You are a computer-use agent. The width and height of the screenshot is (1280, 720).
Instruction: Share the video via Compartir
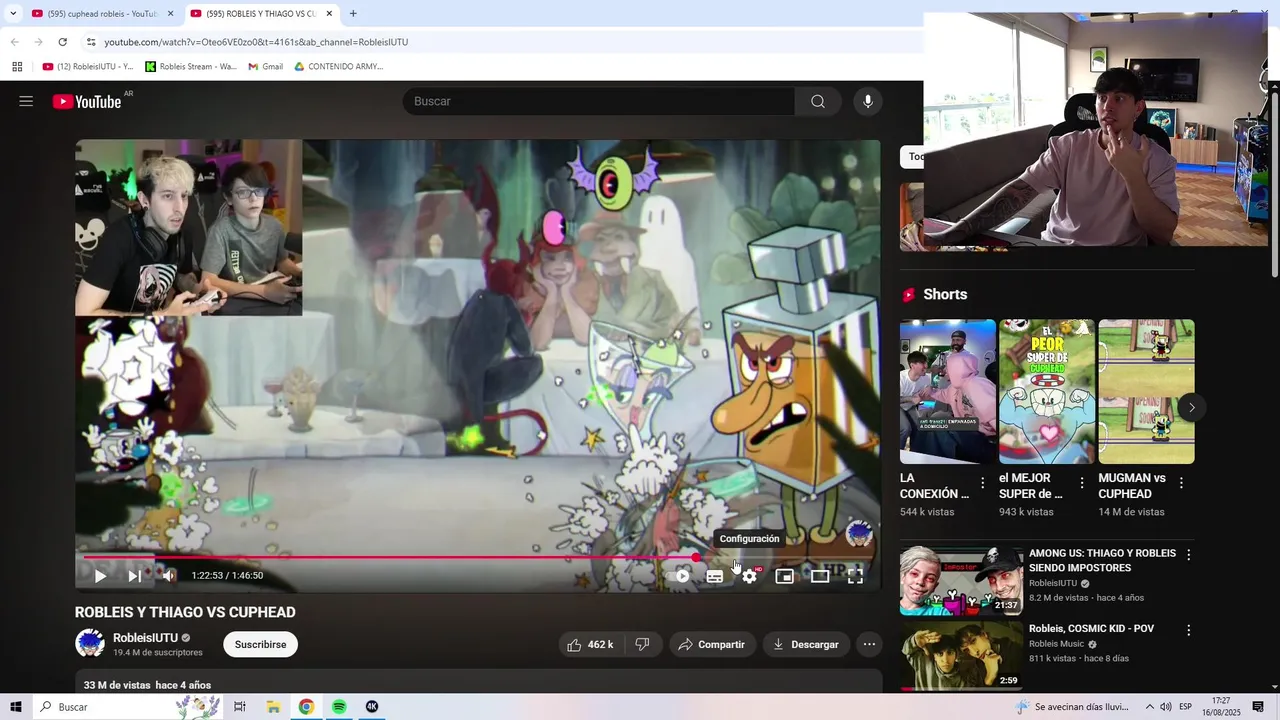(711, 645)
